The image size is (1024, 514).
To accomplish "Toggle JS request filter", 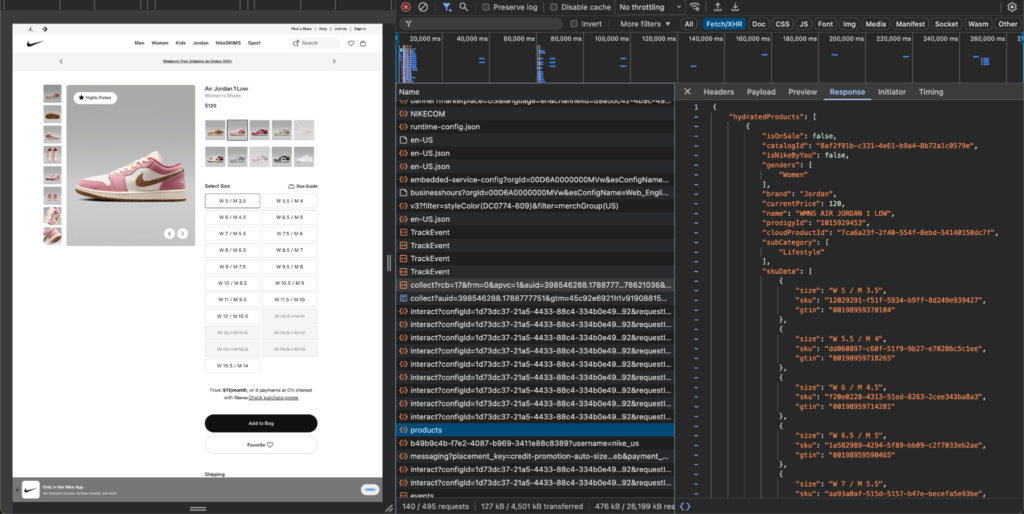I will 803,24.
